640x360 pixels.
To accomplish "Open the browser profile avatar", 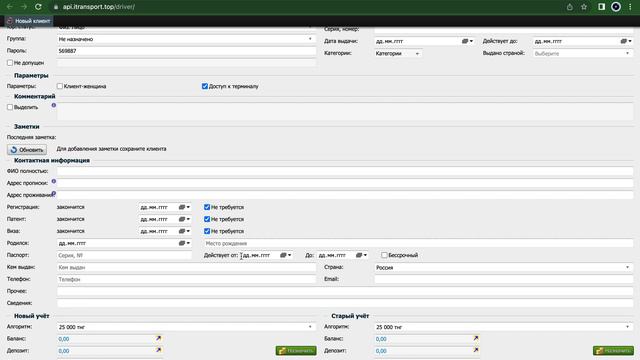I will point(616,7).
